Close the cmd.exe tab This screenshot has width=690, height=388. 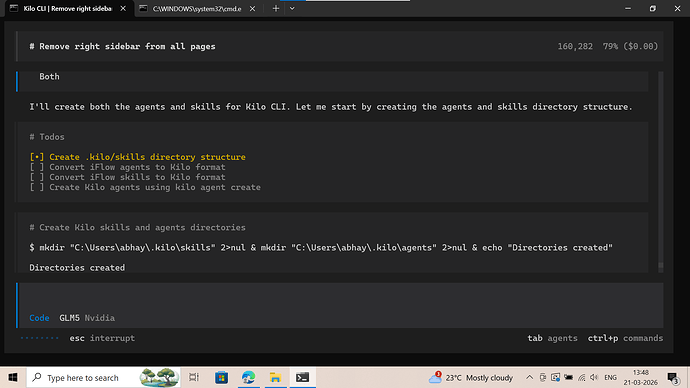coord(252,8)
